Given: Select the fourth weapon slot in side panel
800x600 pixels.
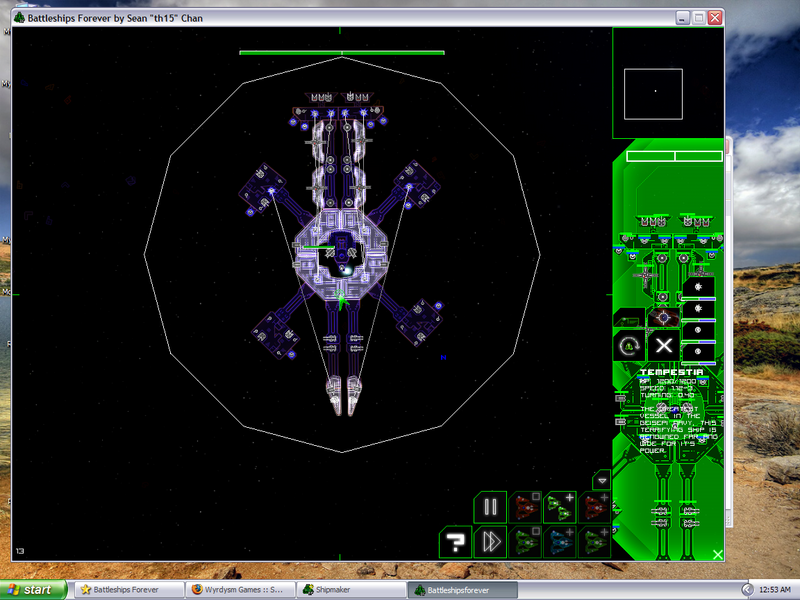Looking at the screenshot, I should 698,353.
